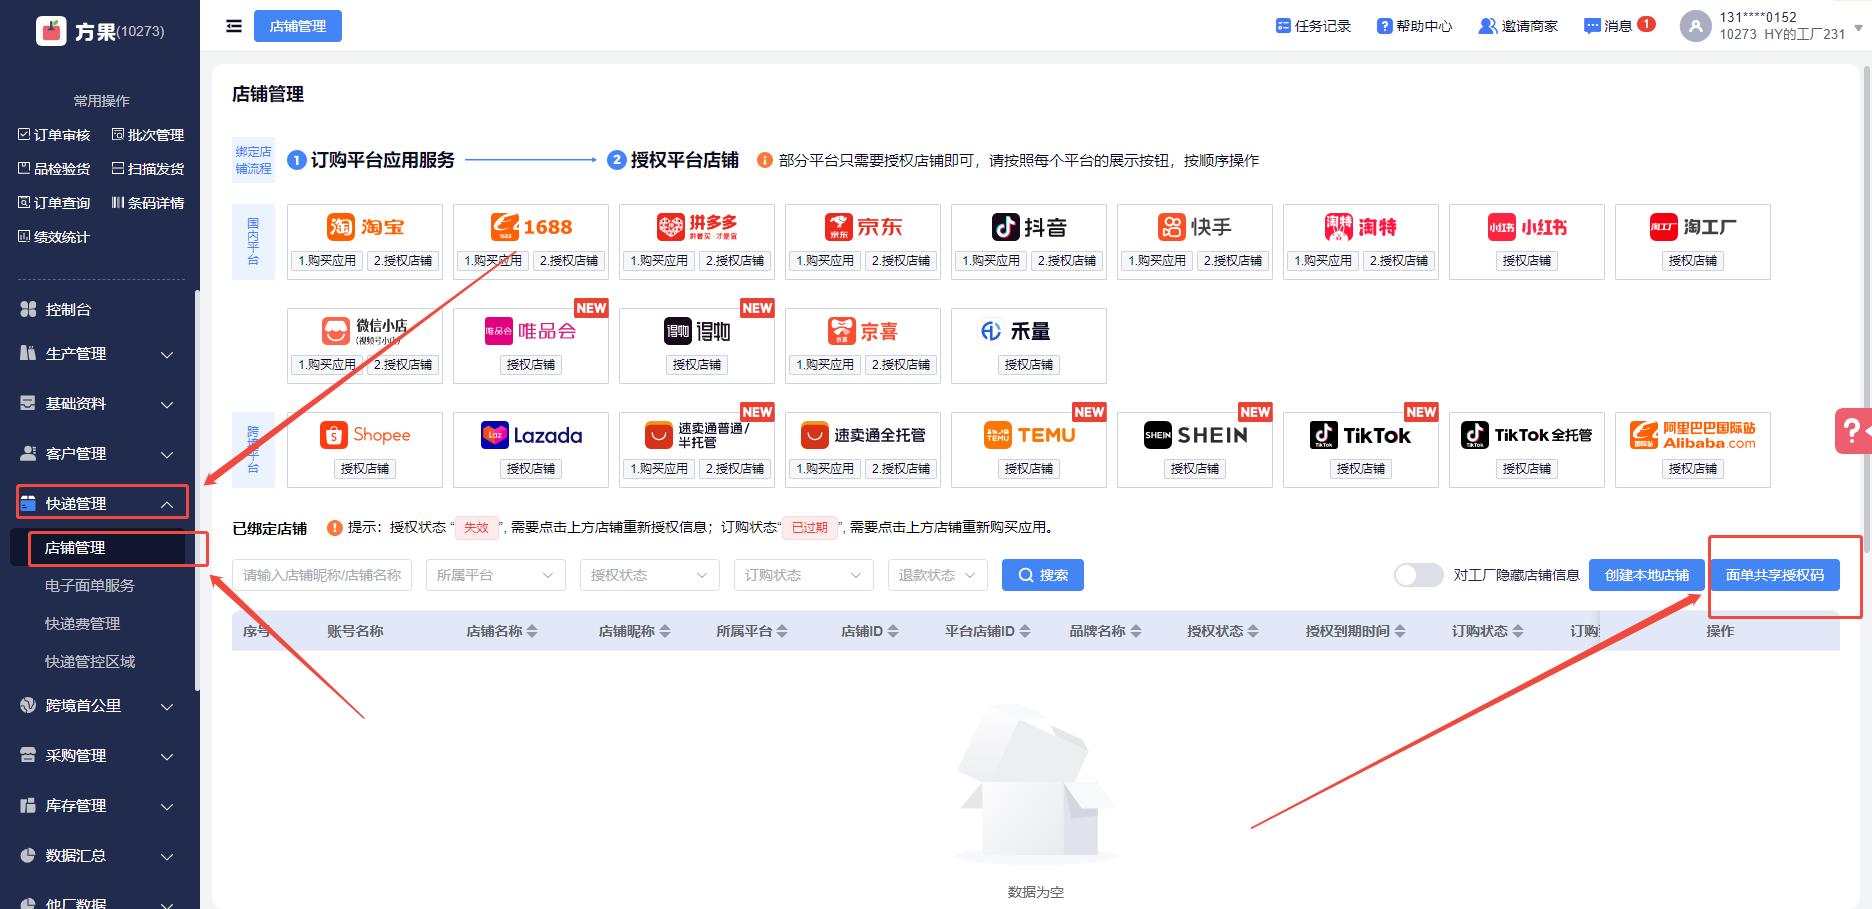The width and height of the screenshot is (1872, 909).
Task: Open the 任务记录 task records icon
Action: pyautogui.click(x=1283, y=26)
